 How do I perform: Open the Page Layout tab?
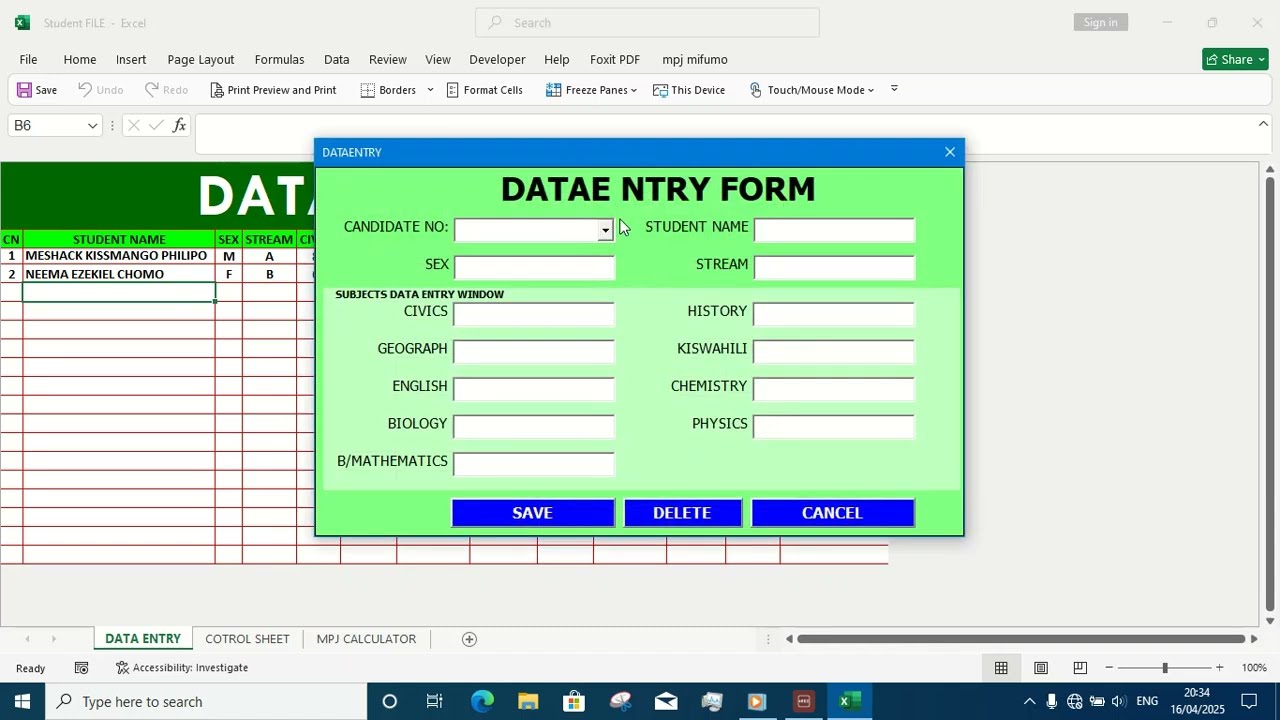point(201,59)
